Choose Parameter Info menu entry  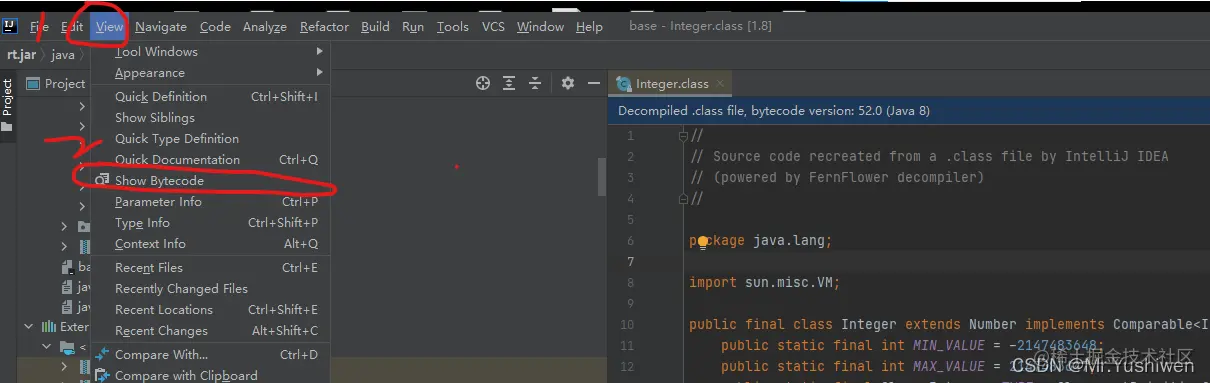[x=210, y=202]
